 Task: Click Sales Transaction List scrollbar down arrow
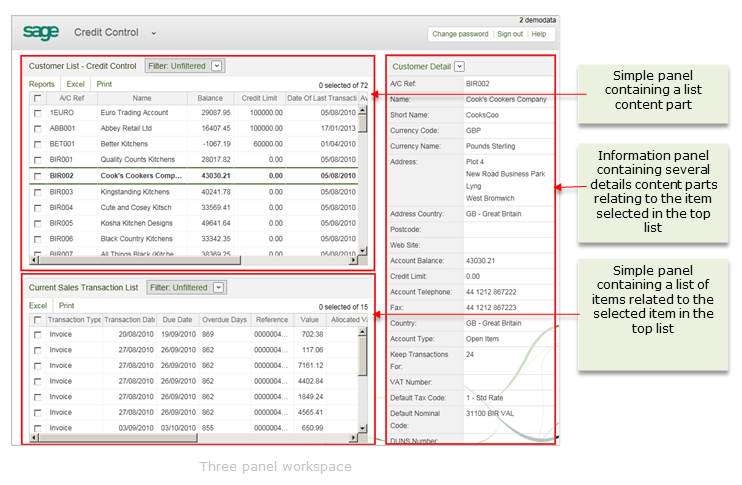[x=362, y=429]
